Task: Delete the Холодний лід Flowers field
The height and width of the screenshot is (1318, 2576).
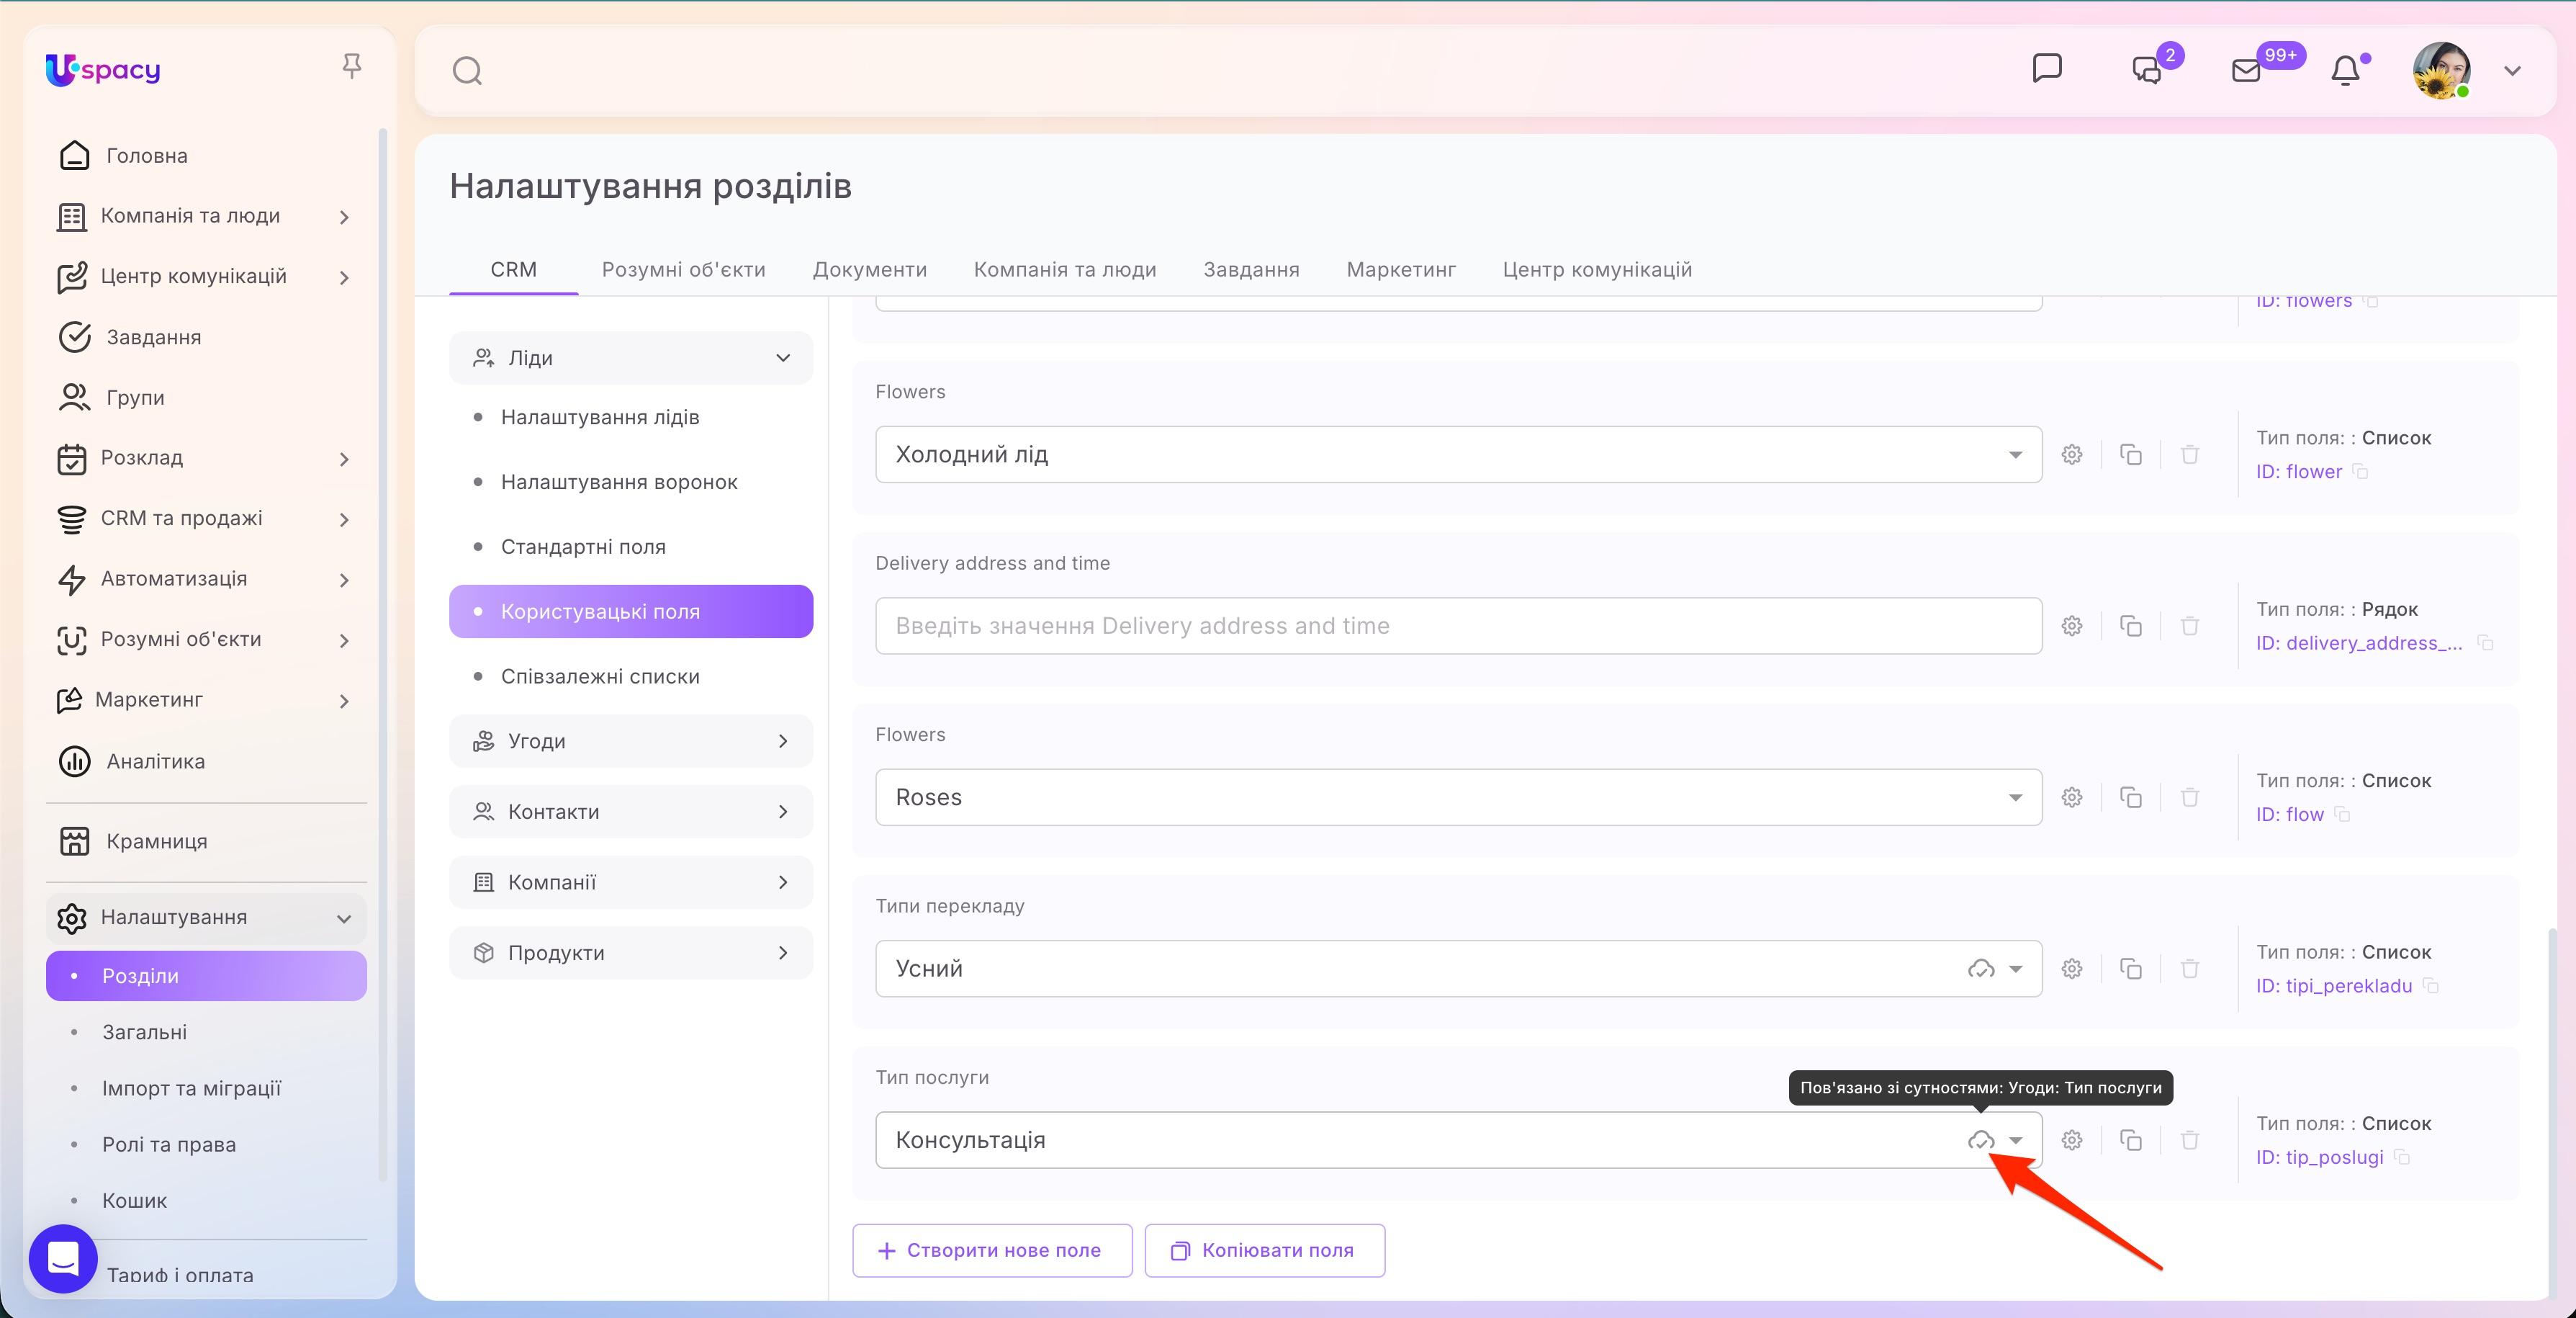Action: point(2190,455)
